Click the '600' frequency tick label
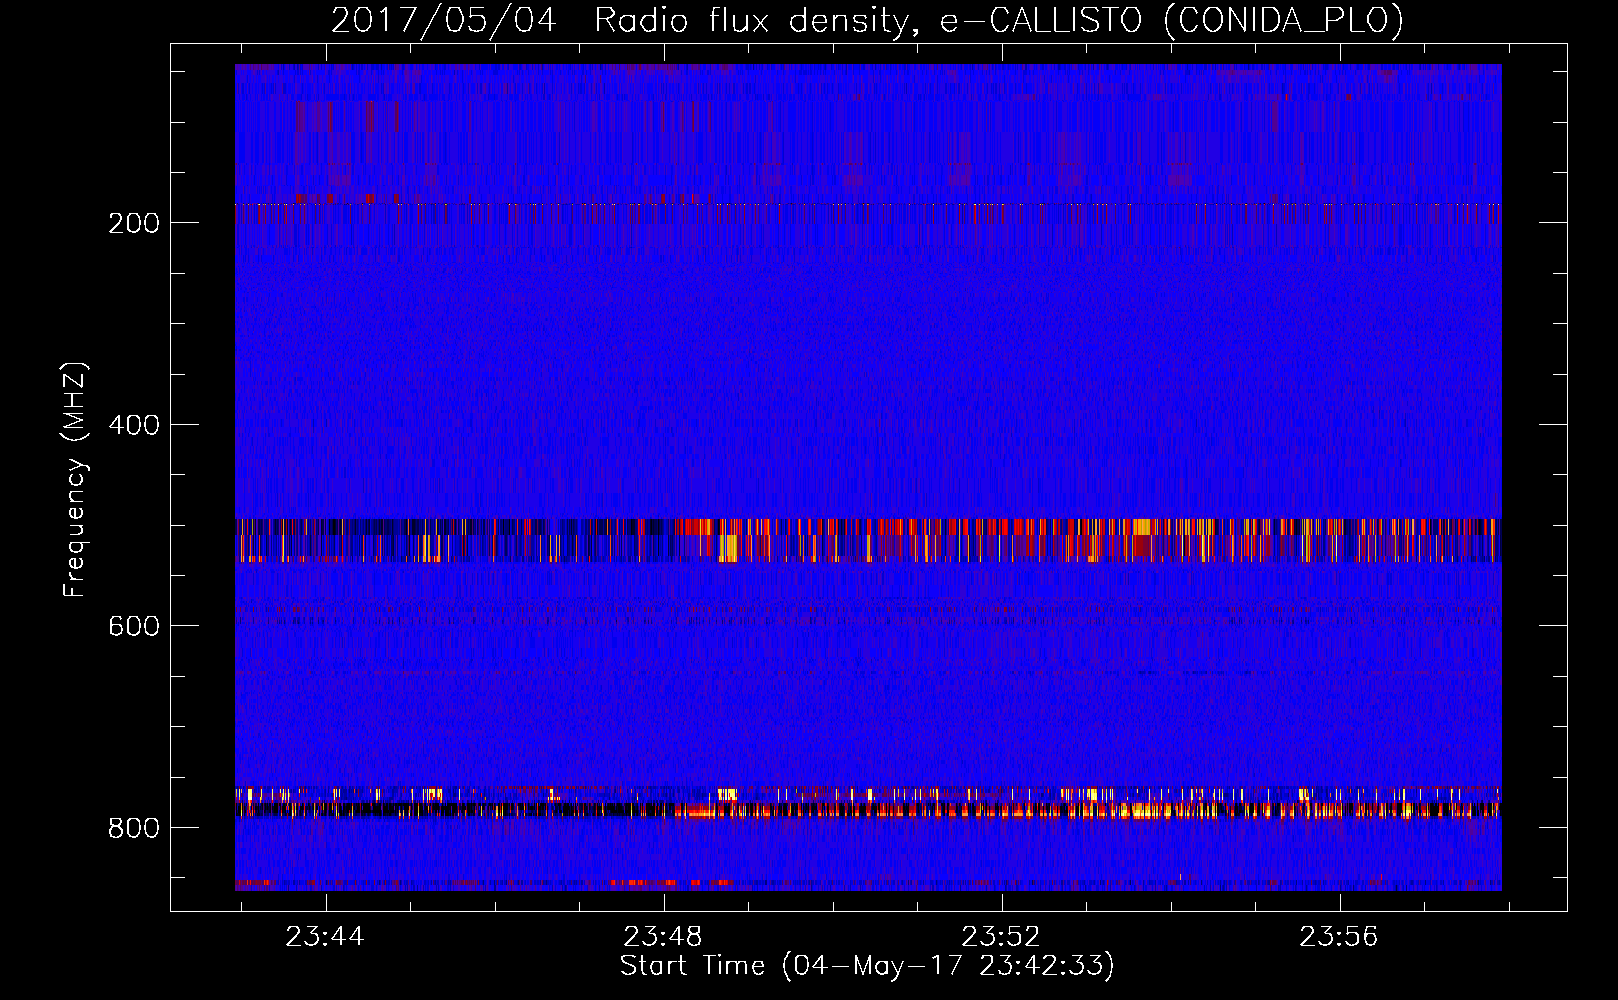Image resolution: width=1618 pixels, height=1000 pixels. tap(134, 626)
